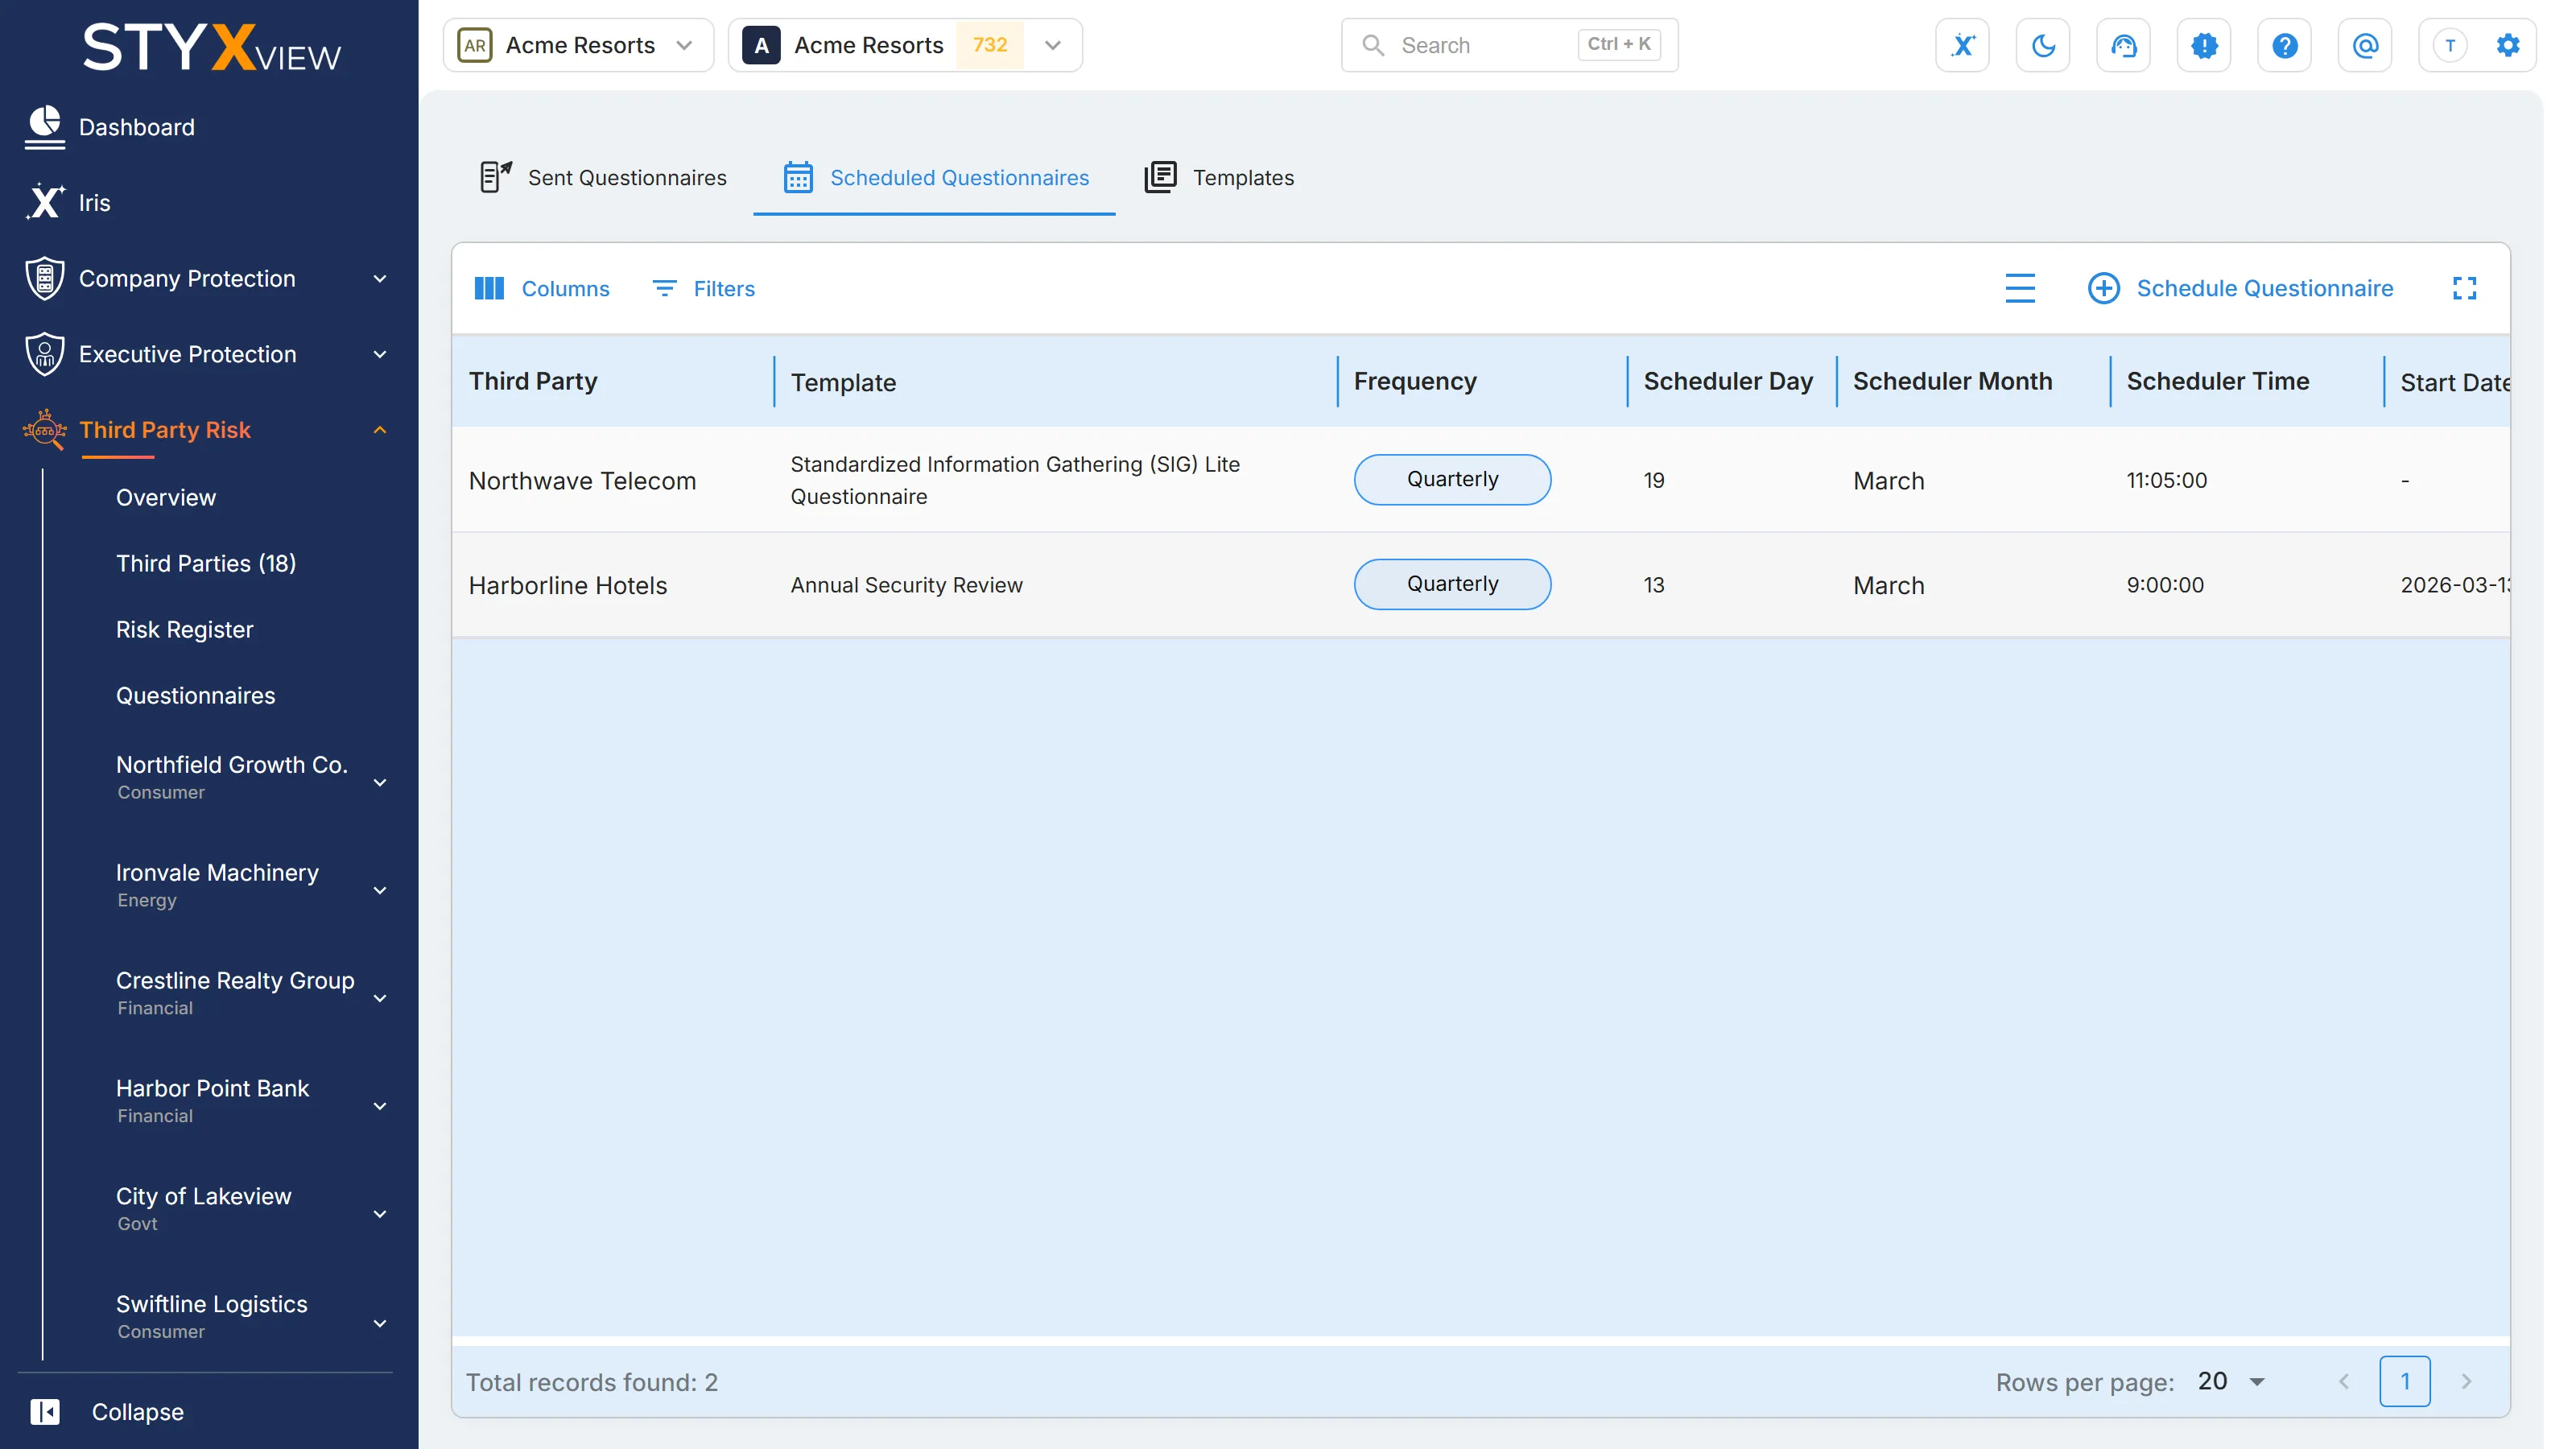Open Columns chooser
The width and height of the screenshot is (2576, 1449).
[542, 288]
